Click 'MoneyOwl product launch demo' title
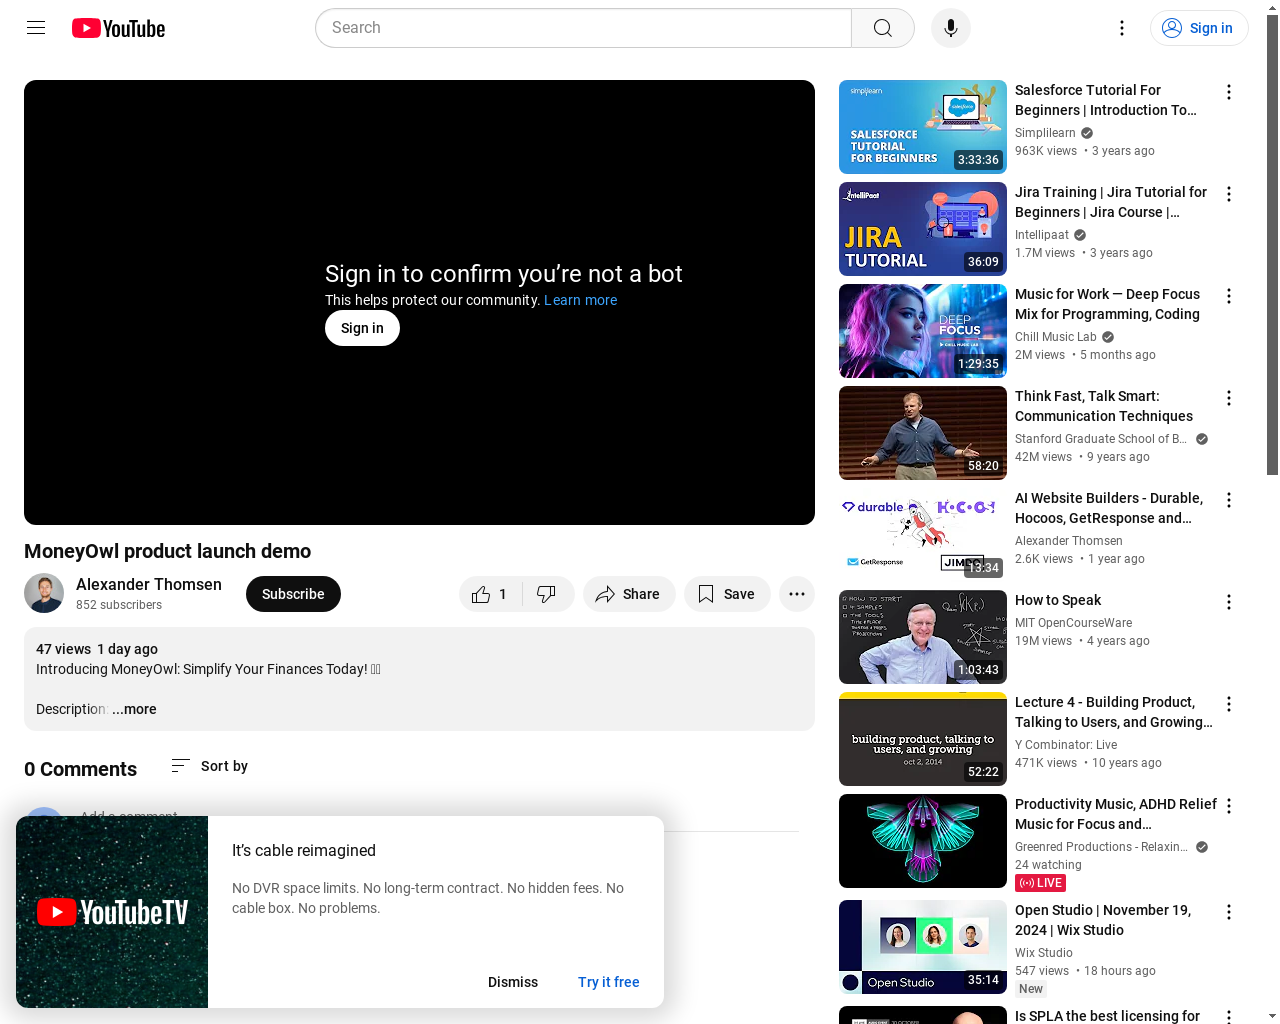1280x1024 pixels. click(167, 551)
